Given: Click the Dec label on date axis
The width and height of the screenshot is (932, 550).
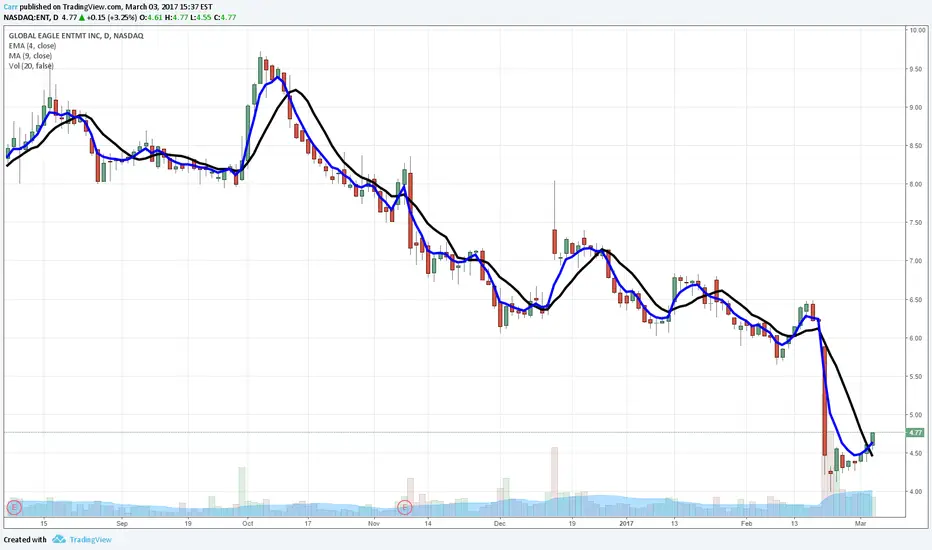Looking at the screenshot, I should pyautogui.click(x=500, y=523).
